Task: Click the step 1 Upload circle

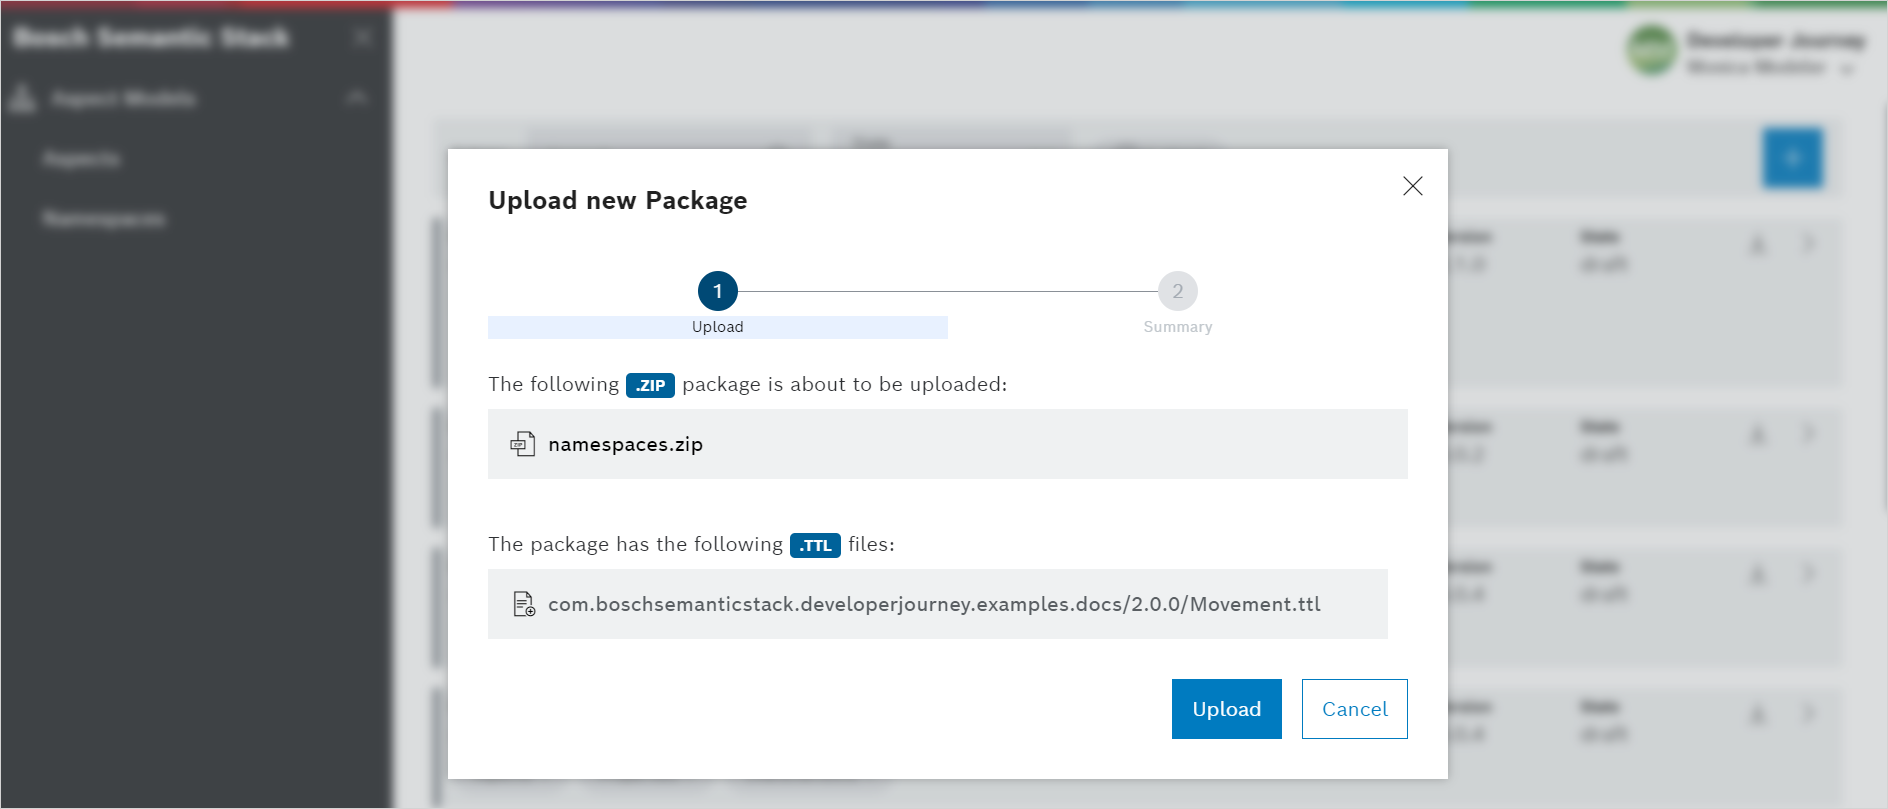Action: (717, 291)
